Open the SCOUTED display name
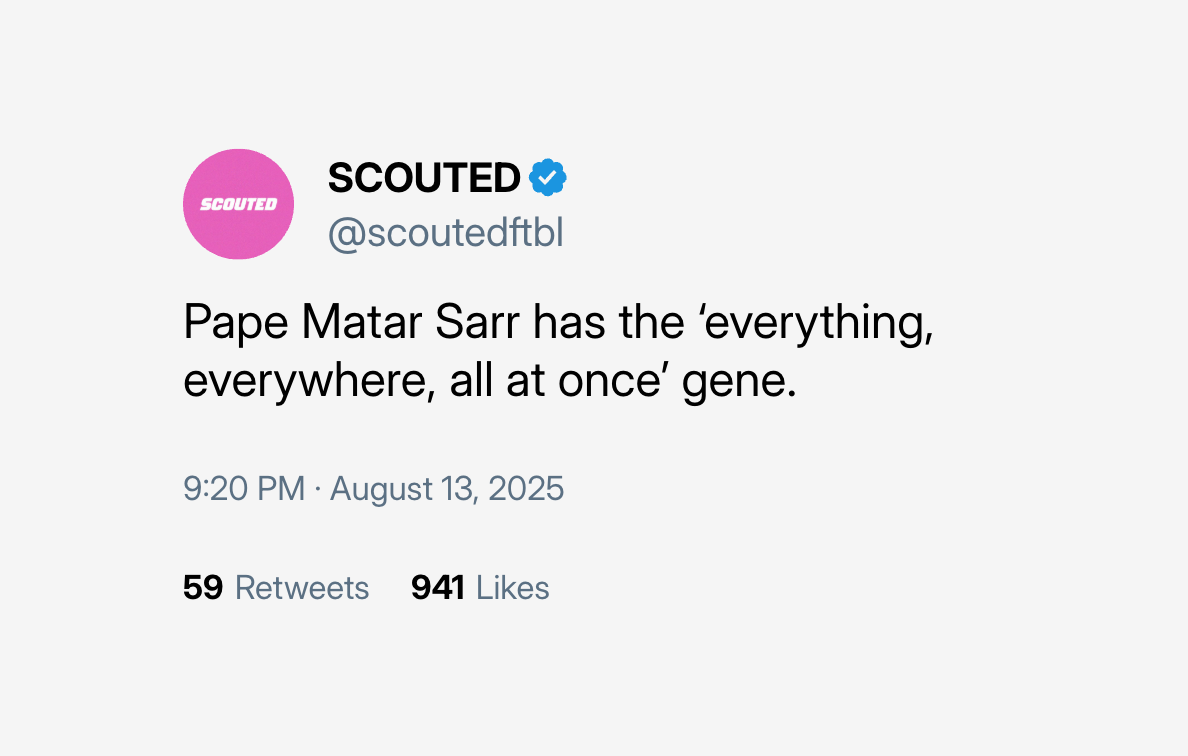The width and height of the screenshot is (1188, 756). click(424, 178)
